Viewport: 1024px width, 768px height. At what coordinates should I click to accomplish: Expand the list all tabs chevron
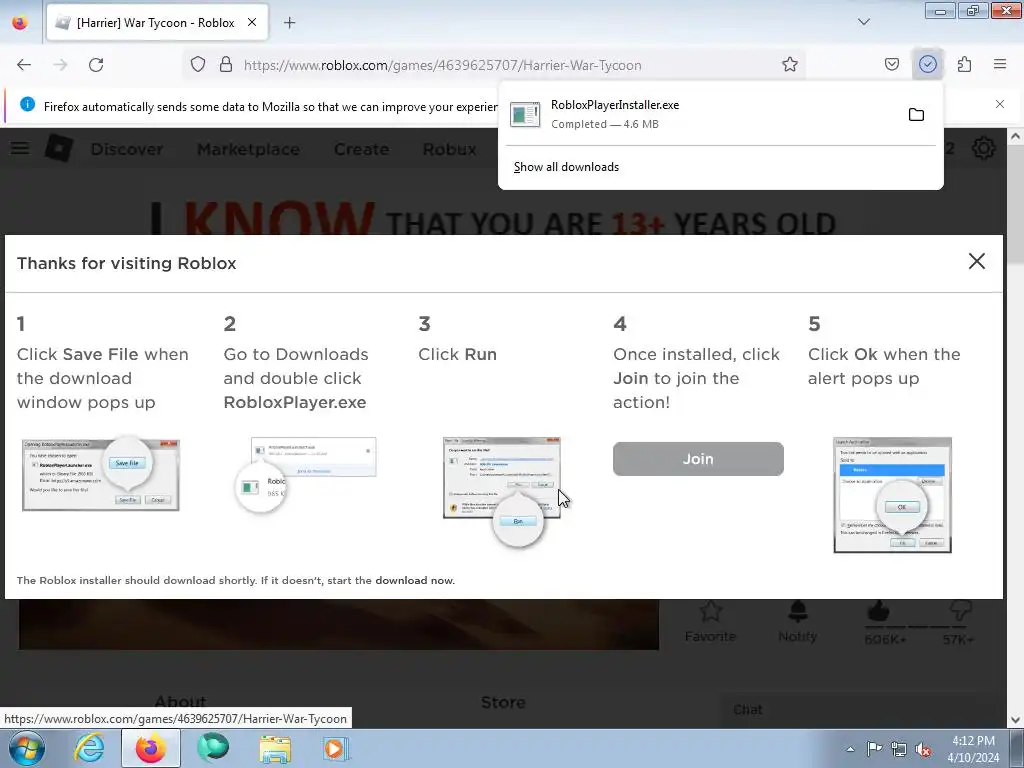(x=863, y=22)
